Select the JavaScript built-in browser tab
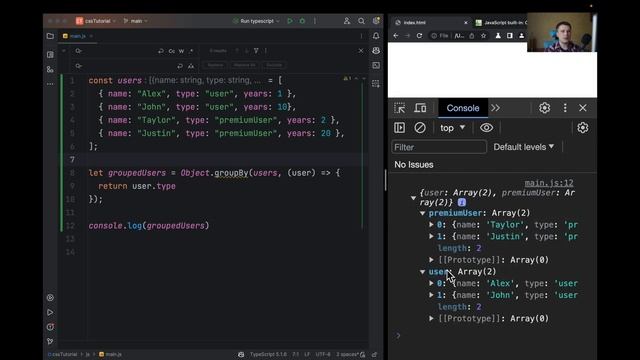 [x=500, y=22]
